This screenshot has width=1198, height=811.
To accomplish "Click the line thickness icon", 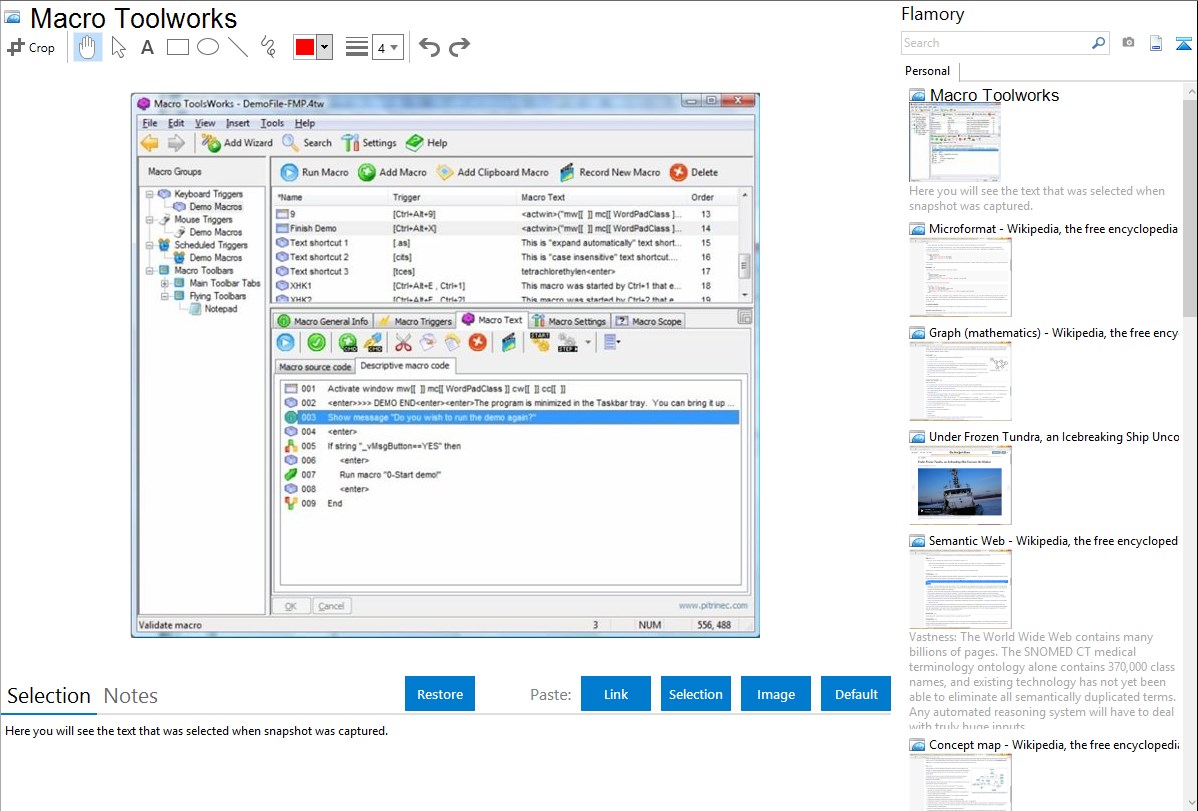I will (356, 47).
